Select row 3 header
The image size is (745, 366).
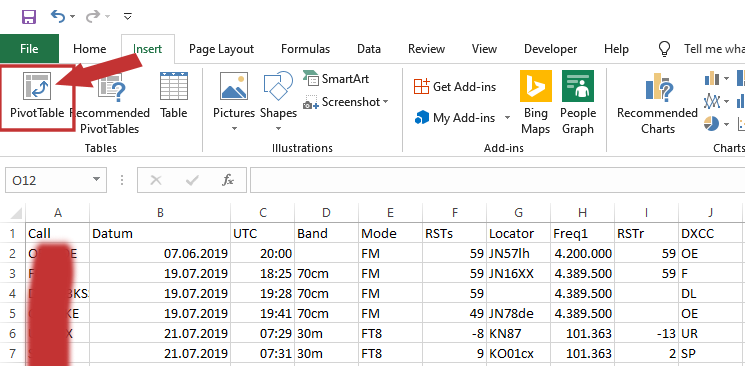pos(12,274)
